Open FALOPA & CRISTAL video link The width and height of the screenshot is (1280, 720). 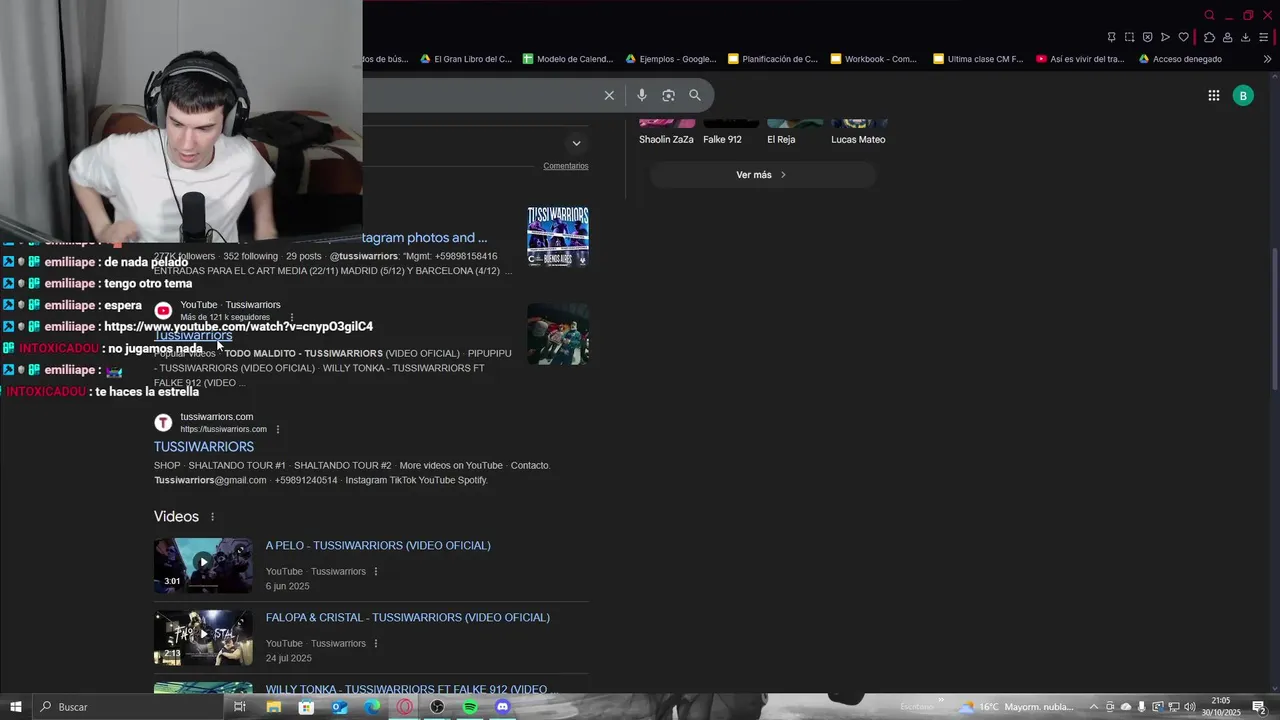408,617
